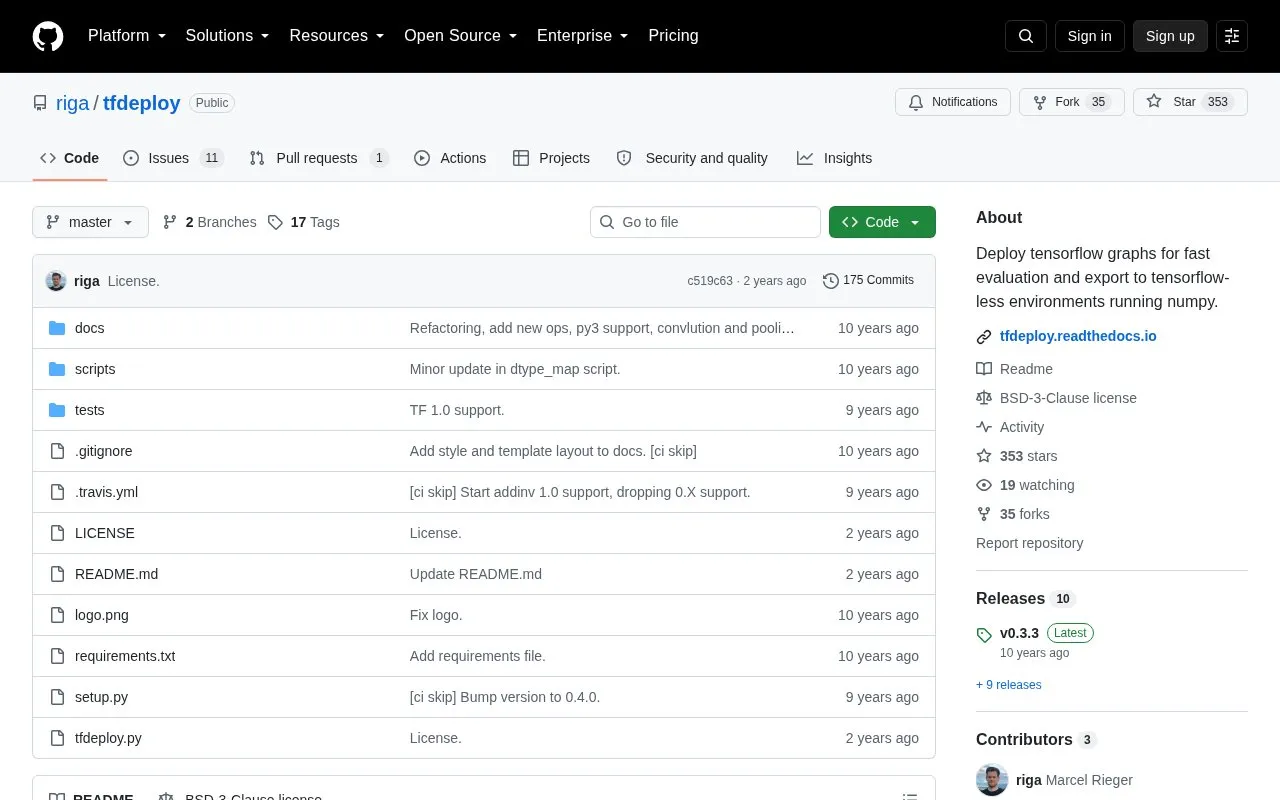Switch to the Projects tab
The image size is (1280, 800).
point(551,158)
